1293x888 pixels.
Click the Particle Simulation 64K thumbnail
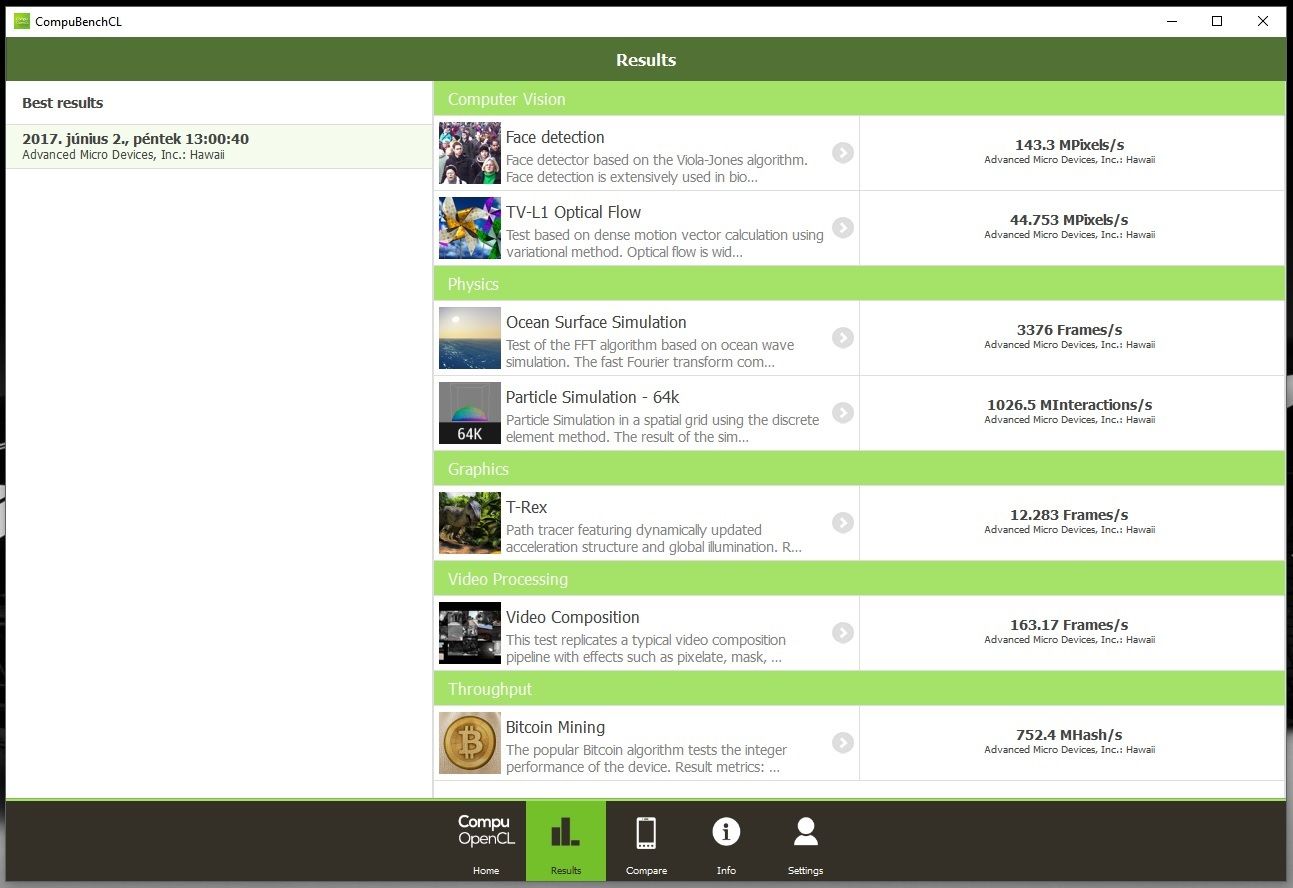click(470, 413)
